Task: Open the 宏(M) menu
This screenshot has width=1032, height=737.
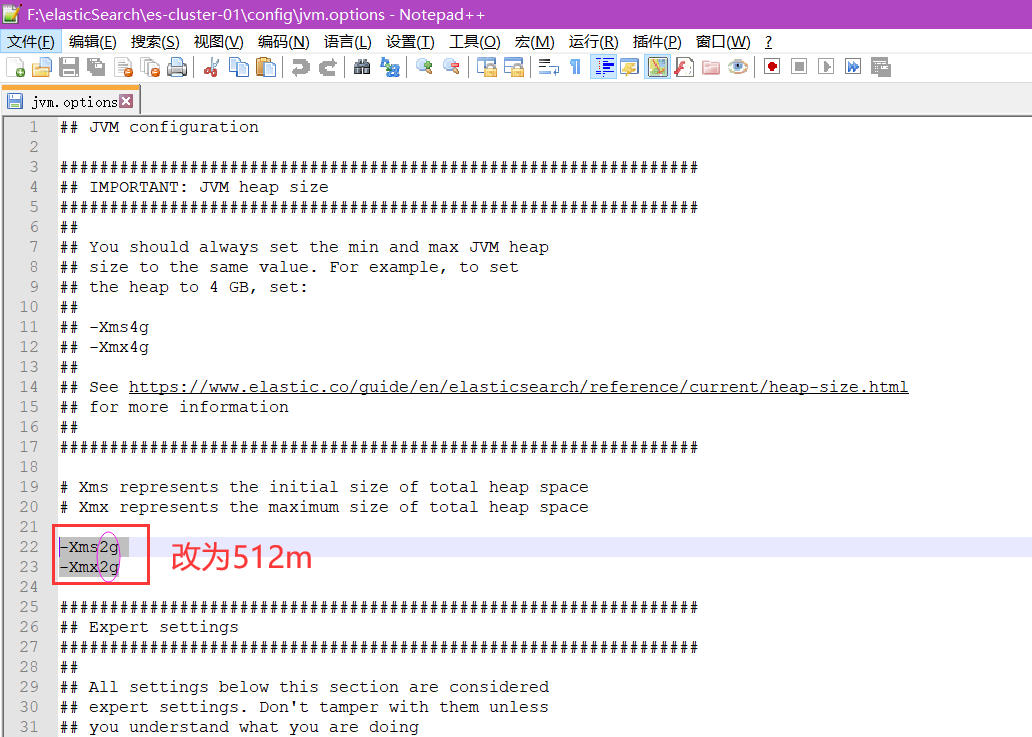Action: (534, 42)
